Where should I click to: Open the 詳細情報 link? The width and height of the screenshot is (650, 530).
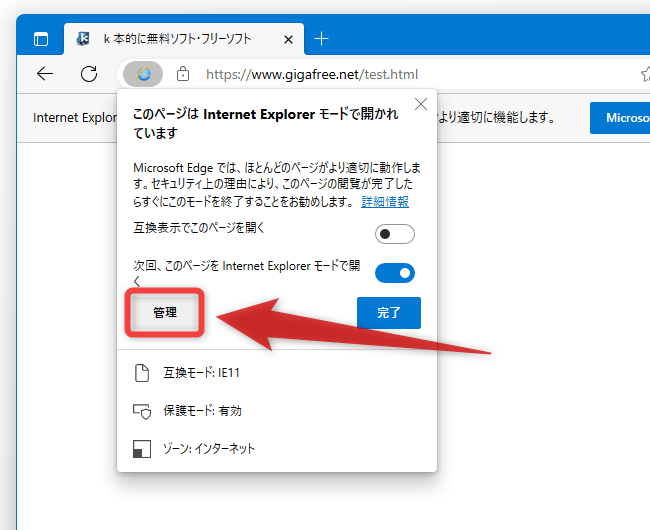pyautogui.click(x=385, y=202)
